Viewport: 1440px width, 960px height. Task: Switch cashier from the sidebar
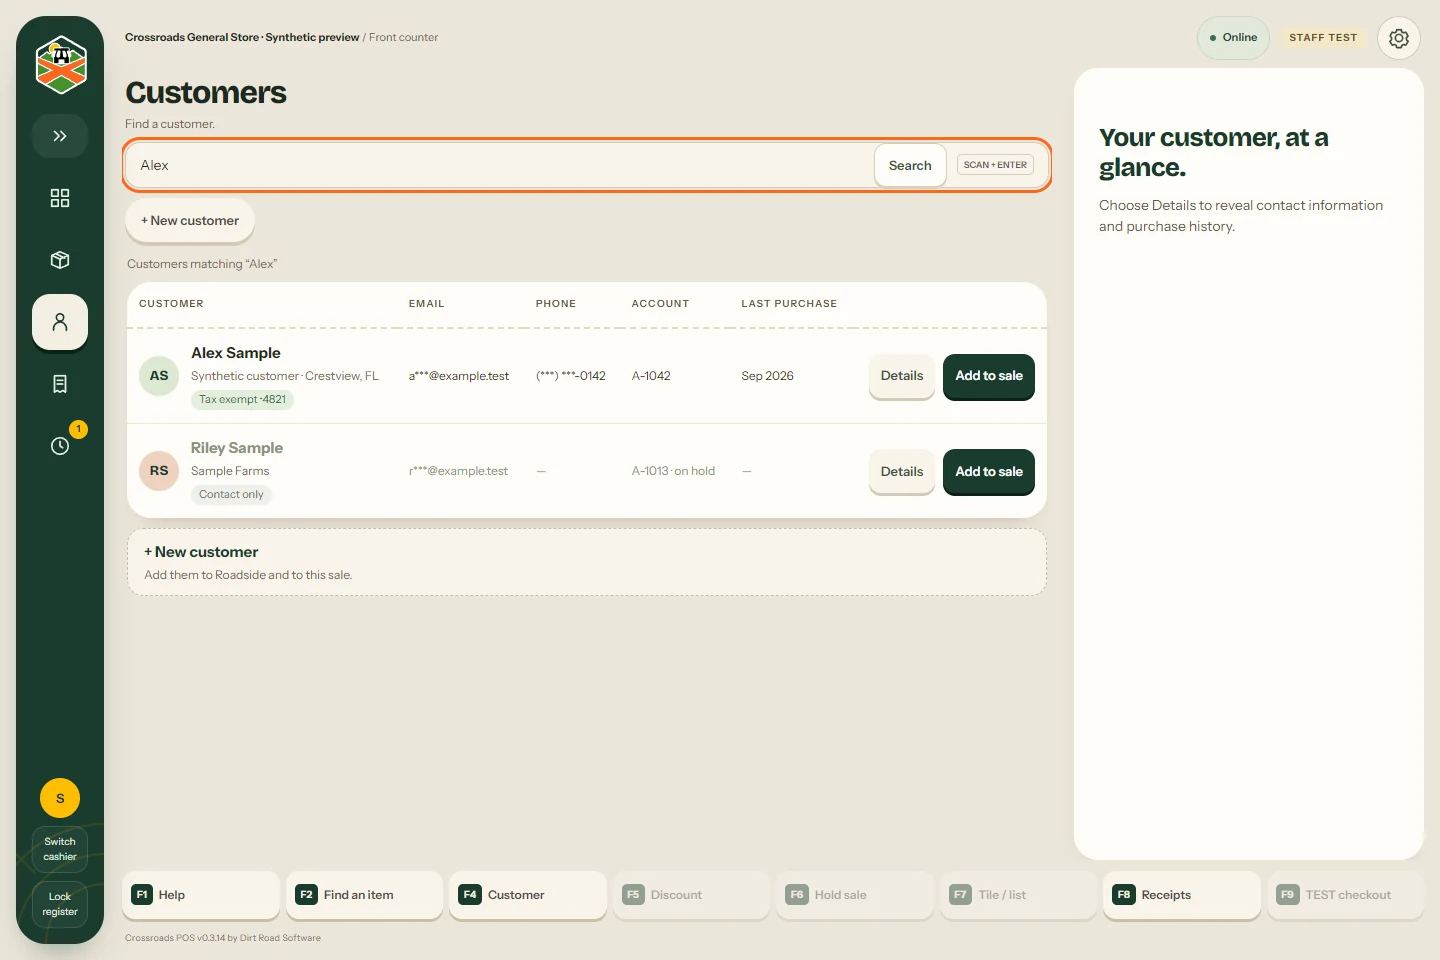pyautogui.click(x=60, y=849)
